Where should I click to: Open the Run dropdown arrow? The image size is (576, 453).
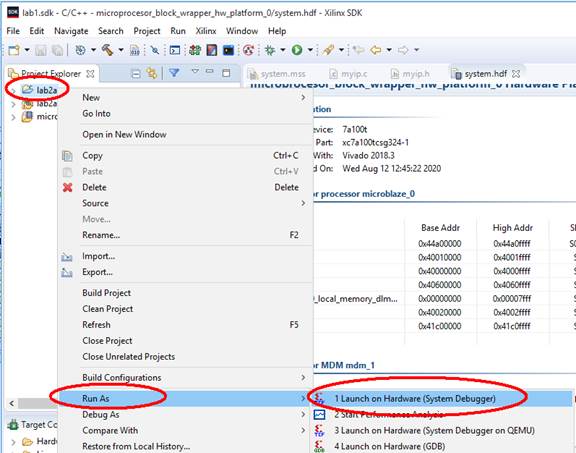click(x=310, y=50)
